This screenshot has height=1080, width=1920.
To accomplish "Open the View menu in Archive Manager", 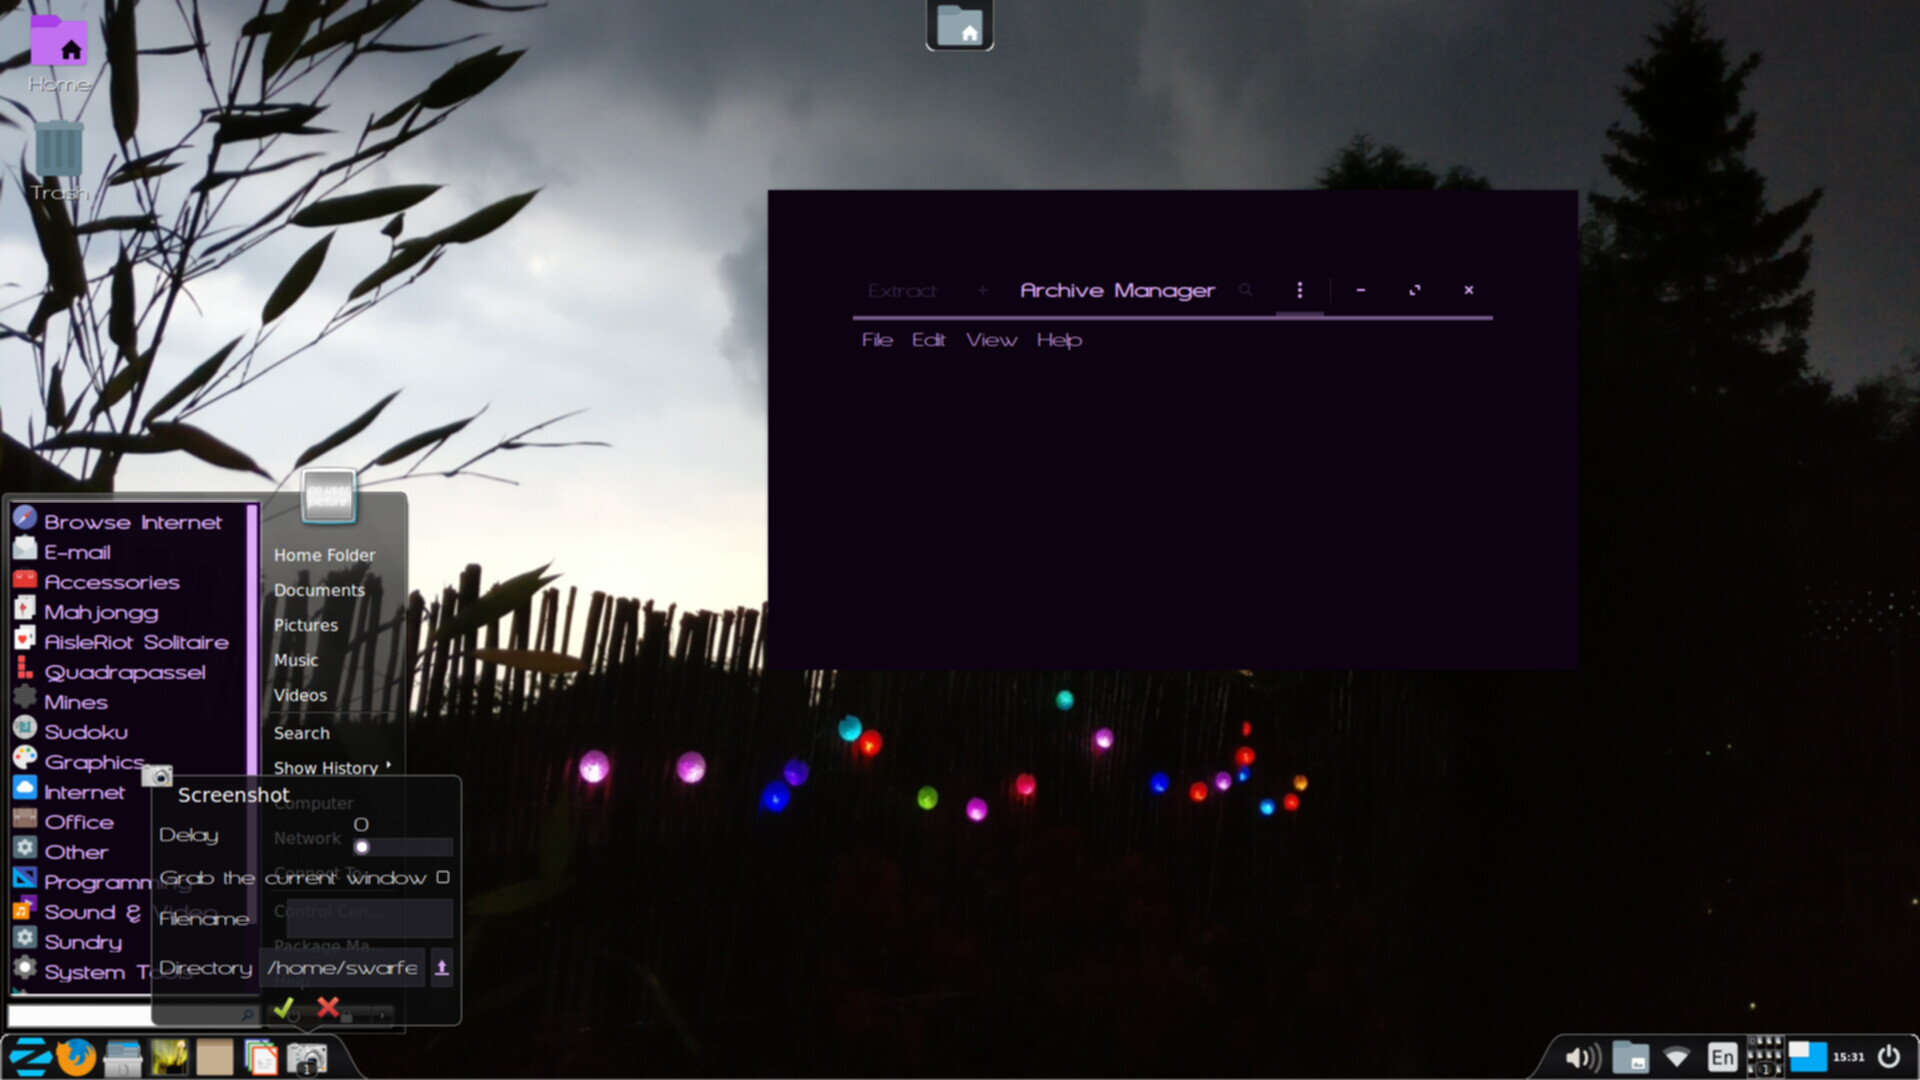I will [x=991, y=340].
